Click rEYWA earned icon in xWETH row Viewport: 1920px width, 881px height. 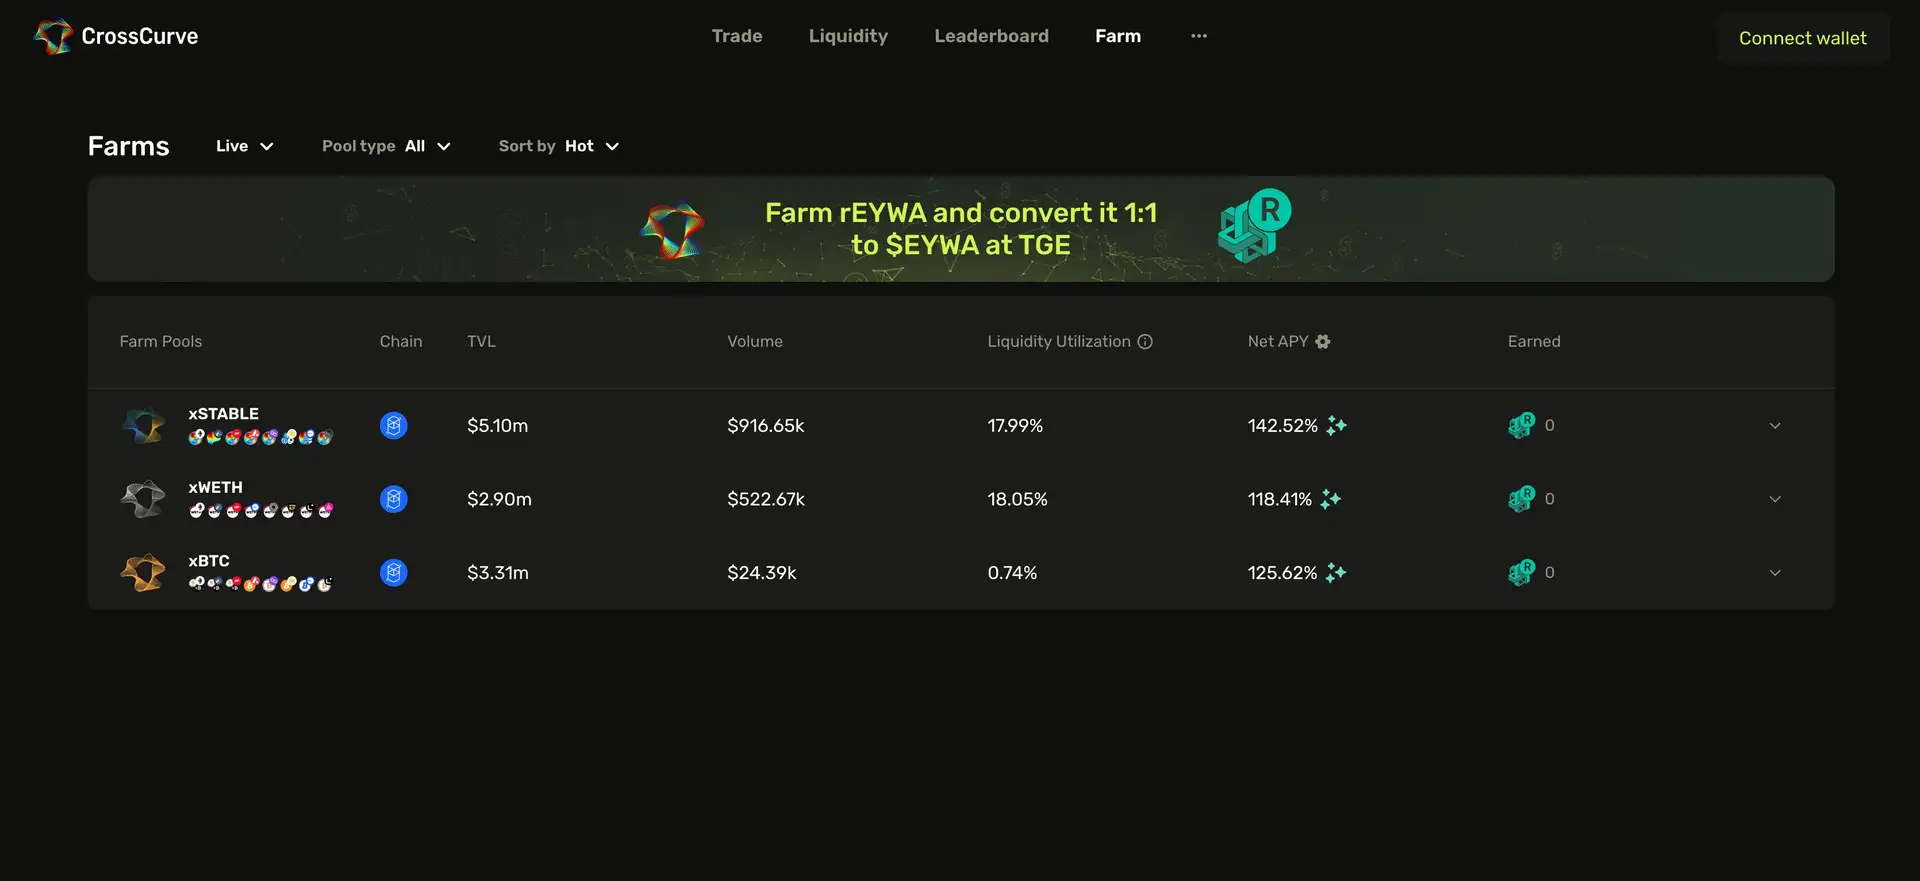click(x=1521, y=499)
